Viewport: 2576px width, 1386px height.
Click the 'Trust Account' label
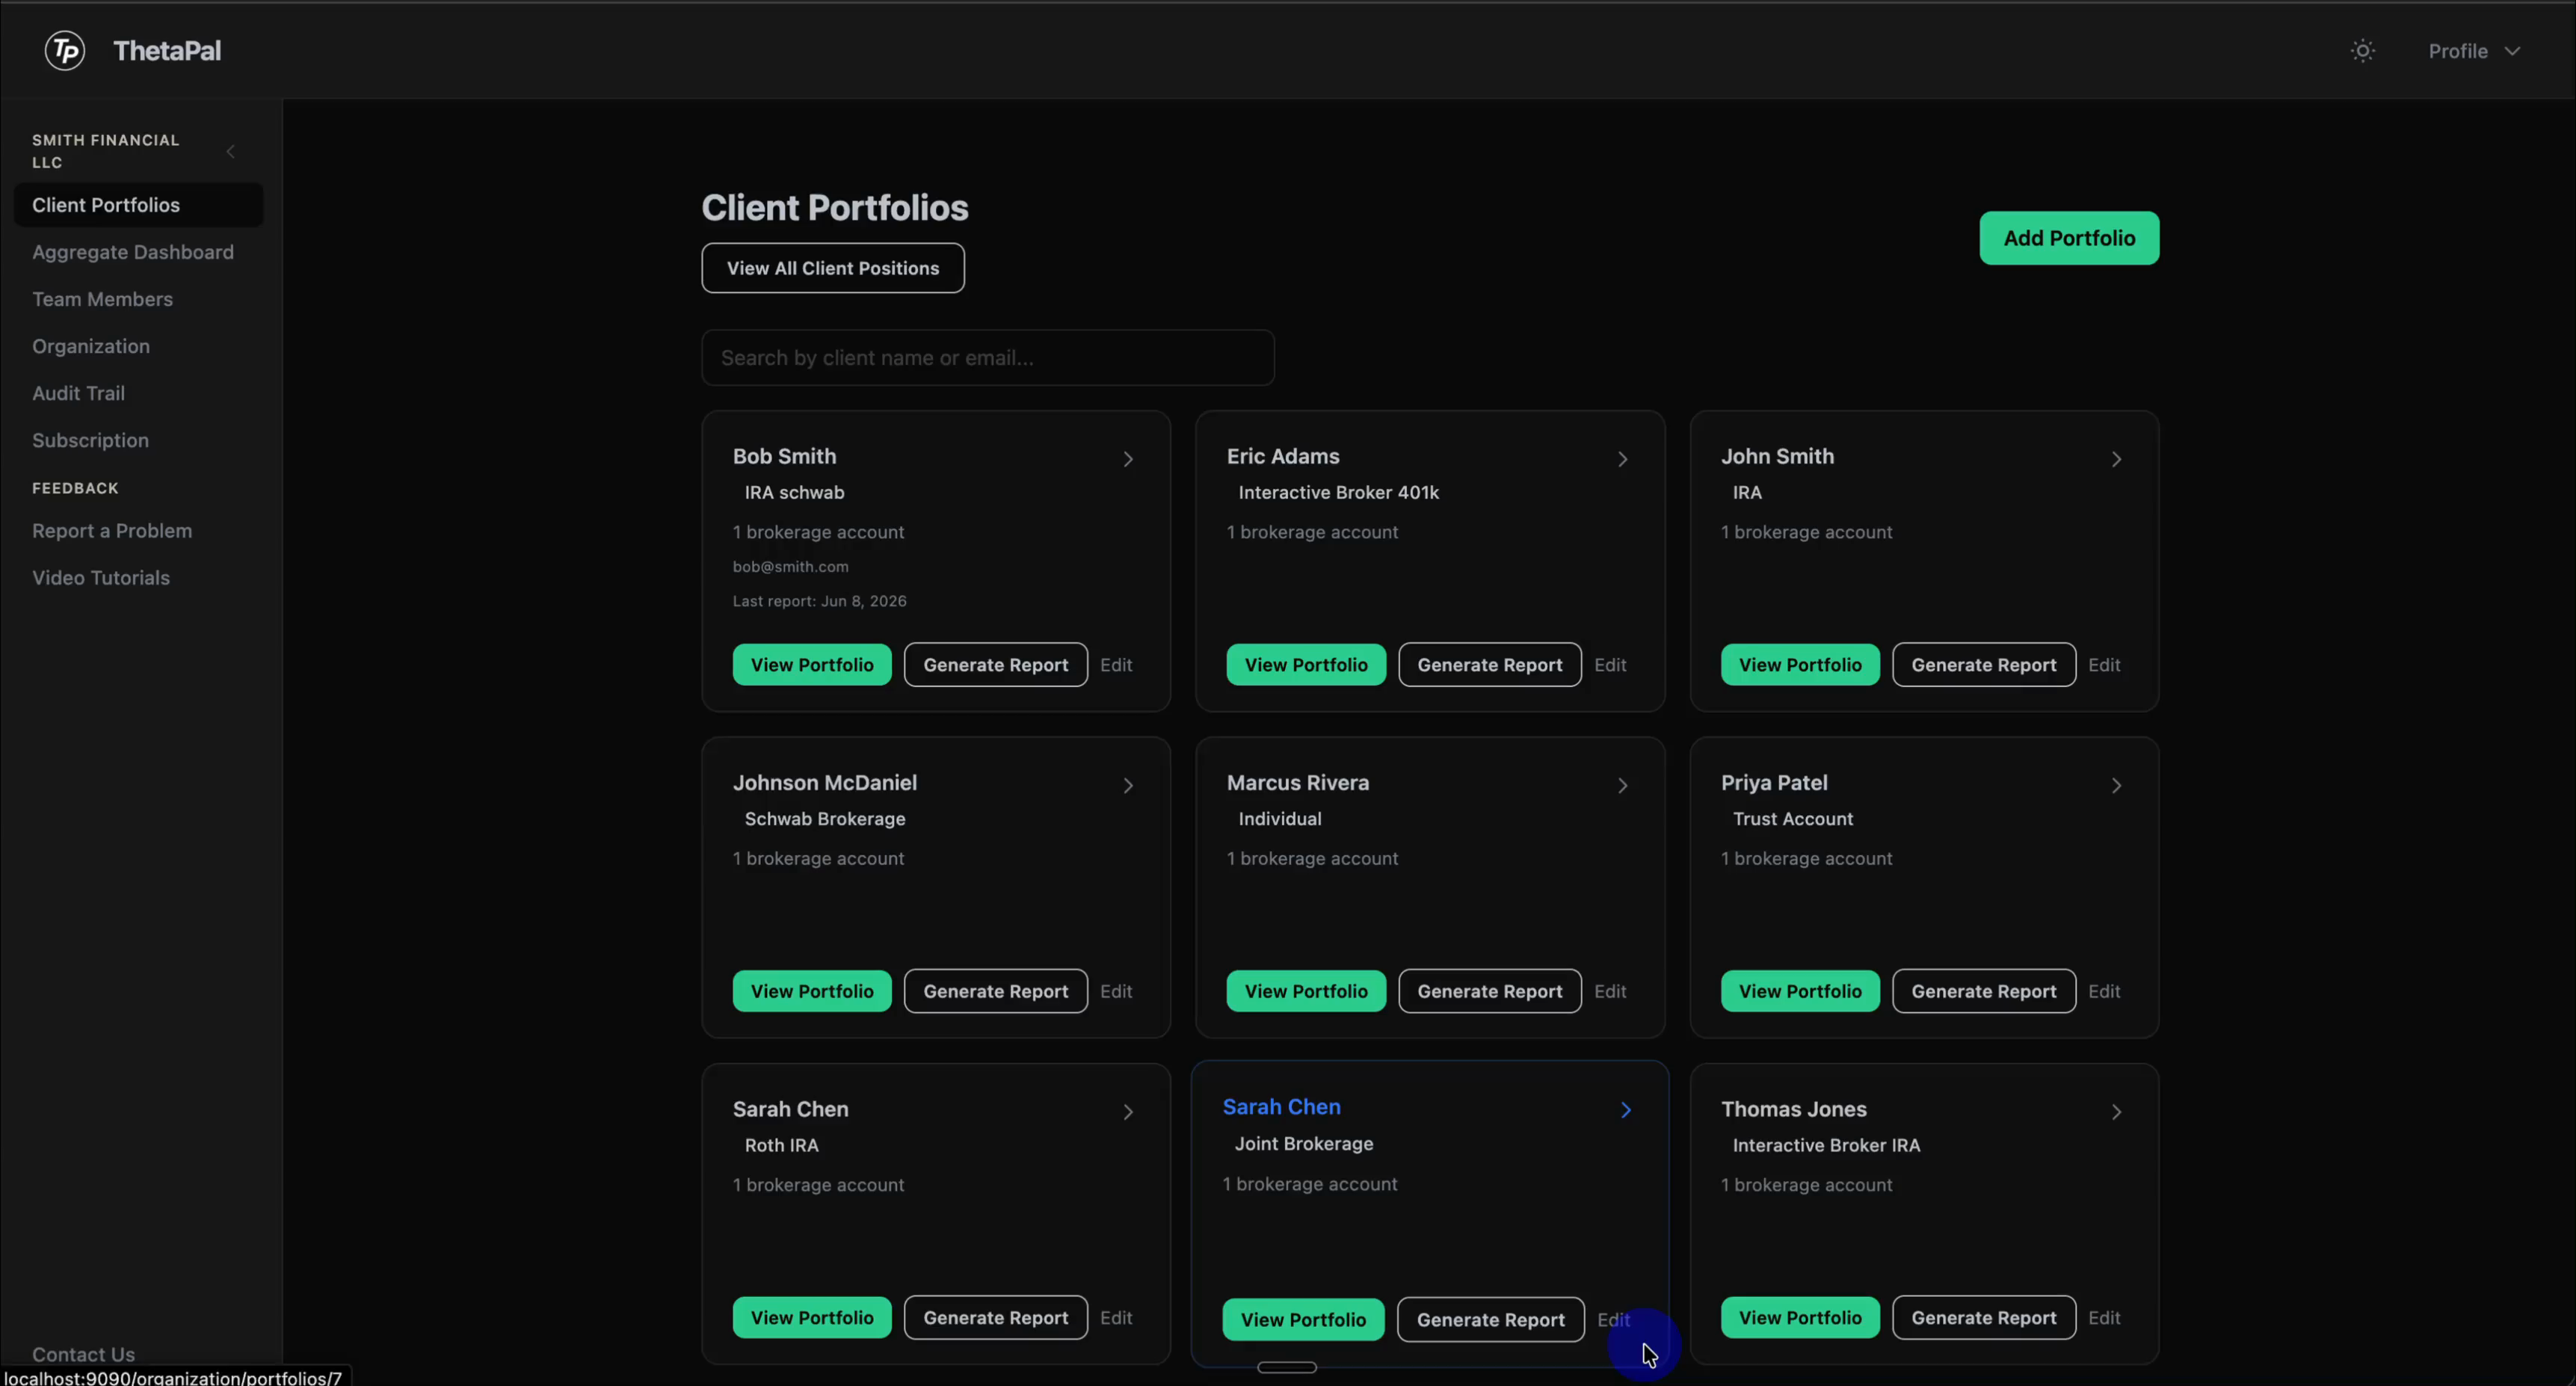1792,819
